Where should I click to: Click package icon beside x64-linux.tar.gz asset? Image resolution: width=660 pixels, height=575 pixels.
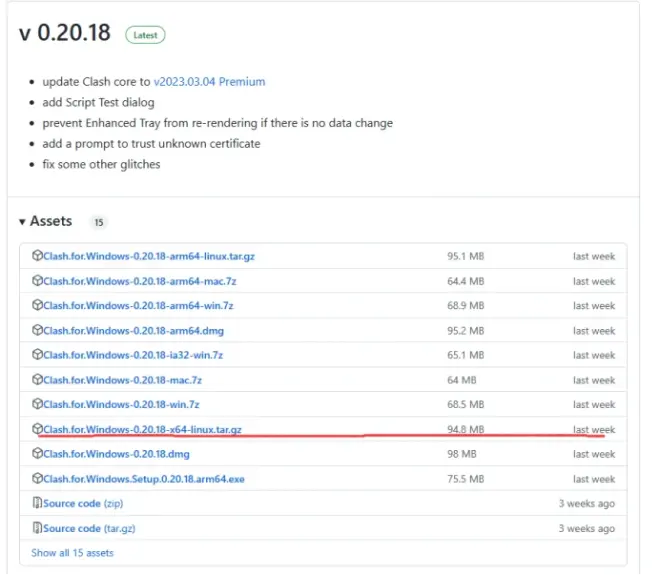coord(37,429)
